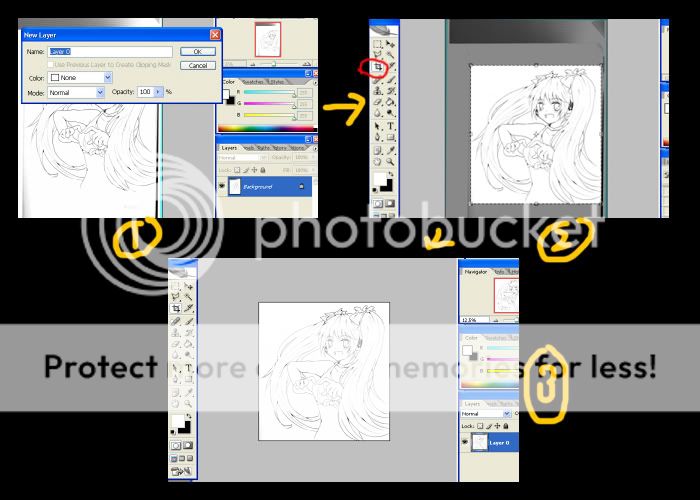Image resolution: width=700 pixels, height=500 pixels.
Task: Click the default colors icon in the top-right toolbox
Action: point(374,190)
